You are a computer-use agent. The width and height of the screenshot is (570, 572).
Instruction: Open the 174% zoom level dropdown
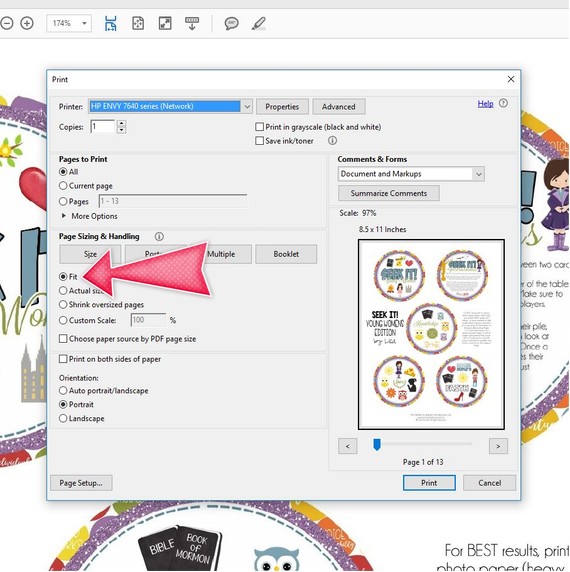(x=69, y=23)
